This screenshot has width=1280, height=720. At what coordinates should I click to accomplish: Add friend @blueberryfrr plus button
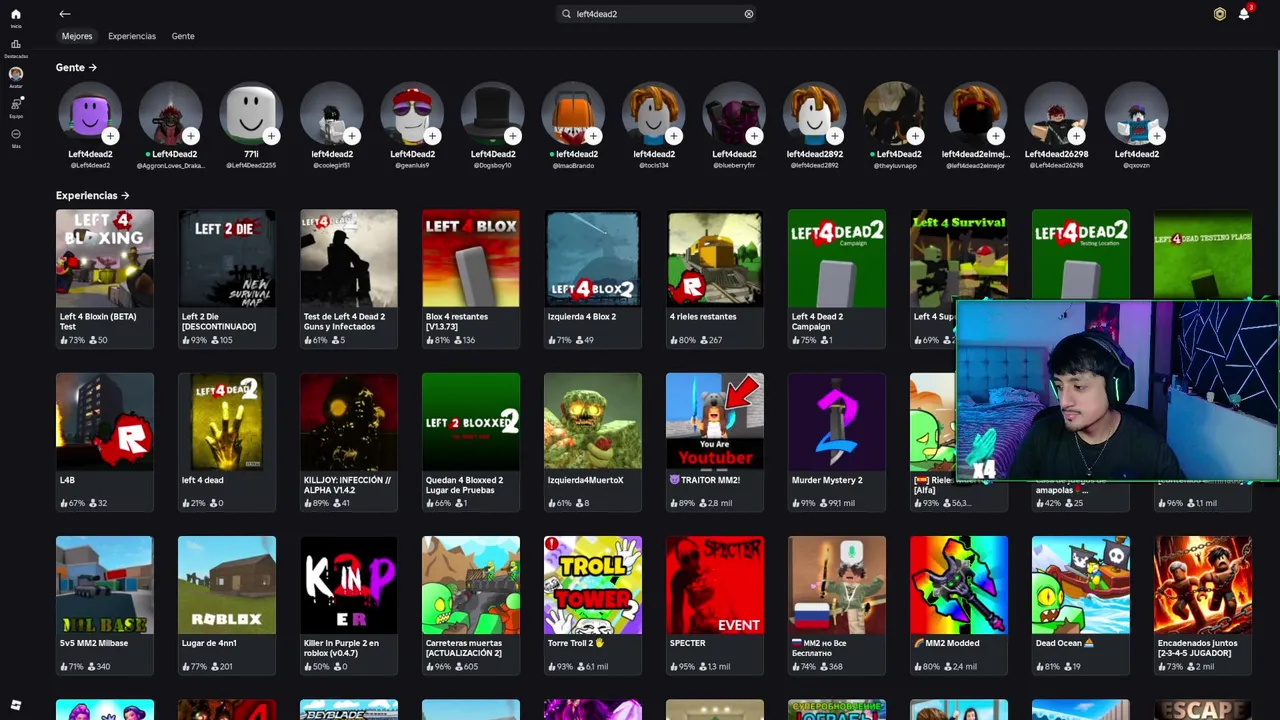click(x=754, y=136)
